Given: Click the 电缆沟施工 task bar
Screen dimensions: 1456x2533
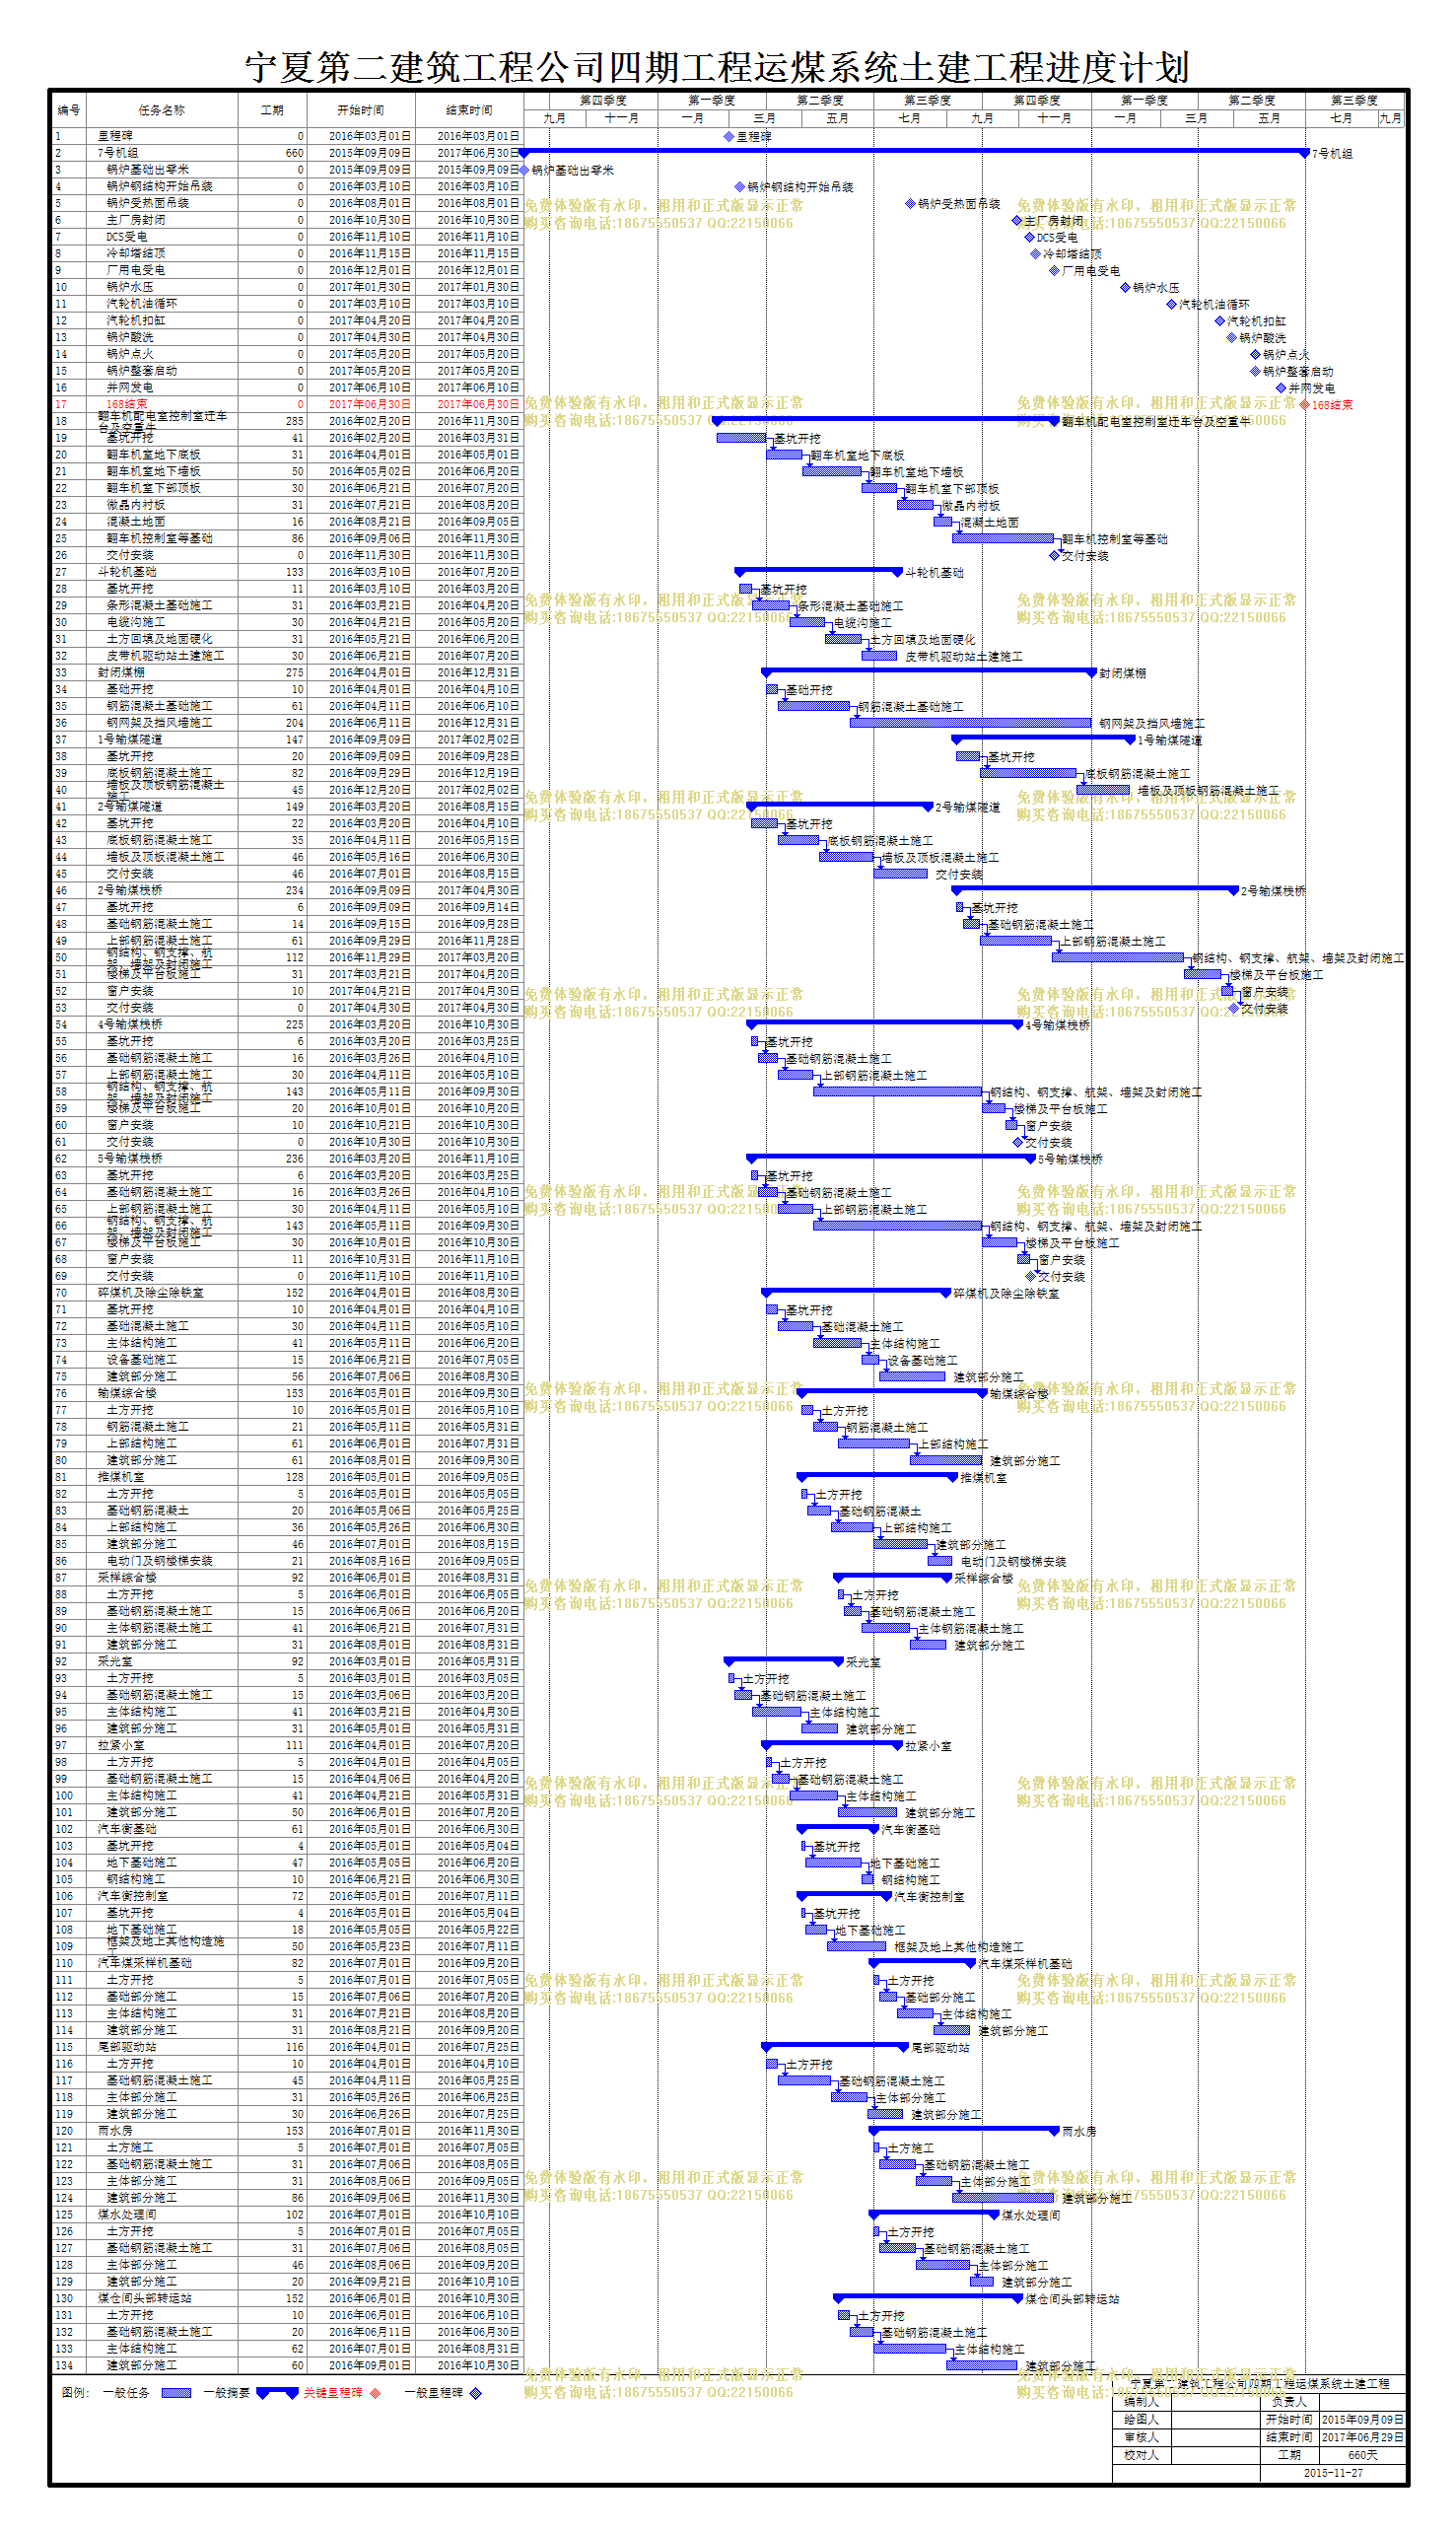Looking at the screenshot, I should click(x=807, y=622).
